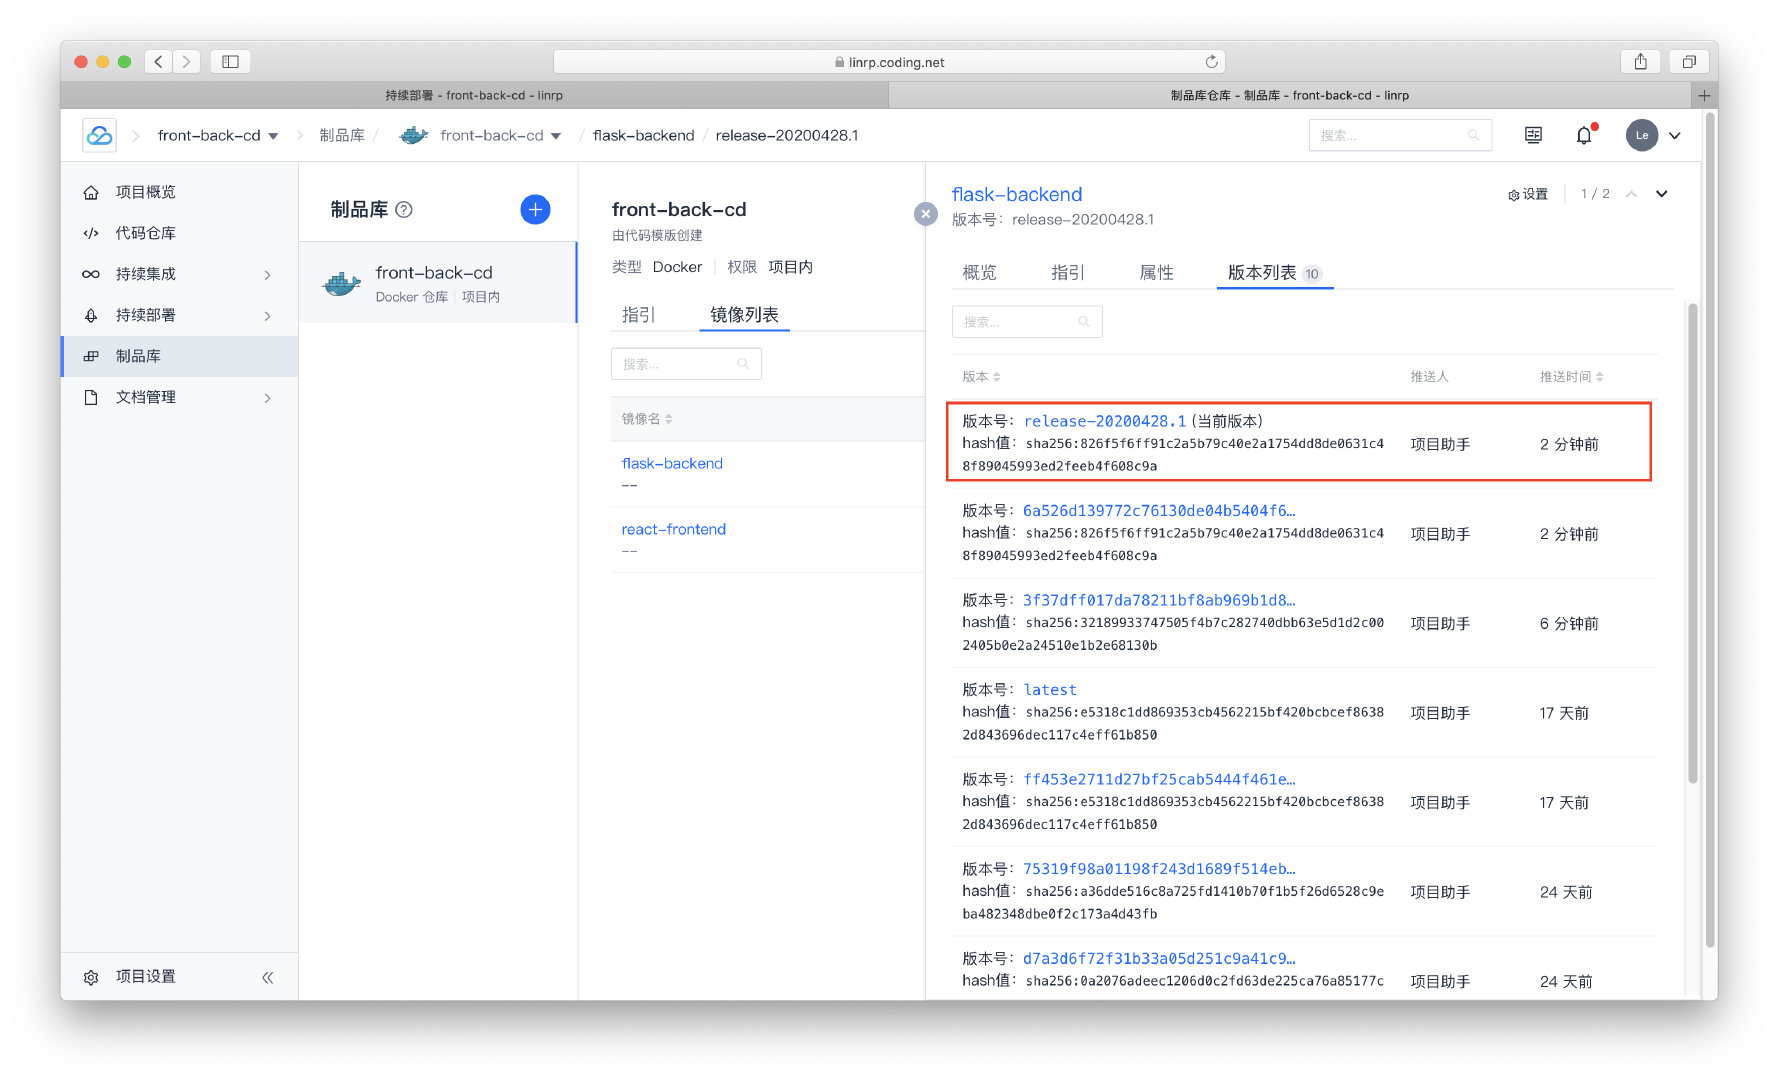Screen dimensions: 1778x1080
Task: Open a new Safari tab with plus
Action: (x=1704, y=96)
